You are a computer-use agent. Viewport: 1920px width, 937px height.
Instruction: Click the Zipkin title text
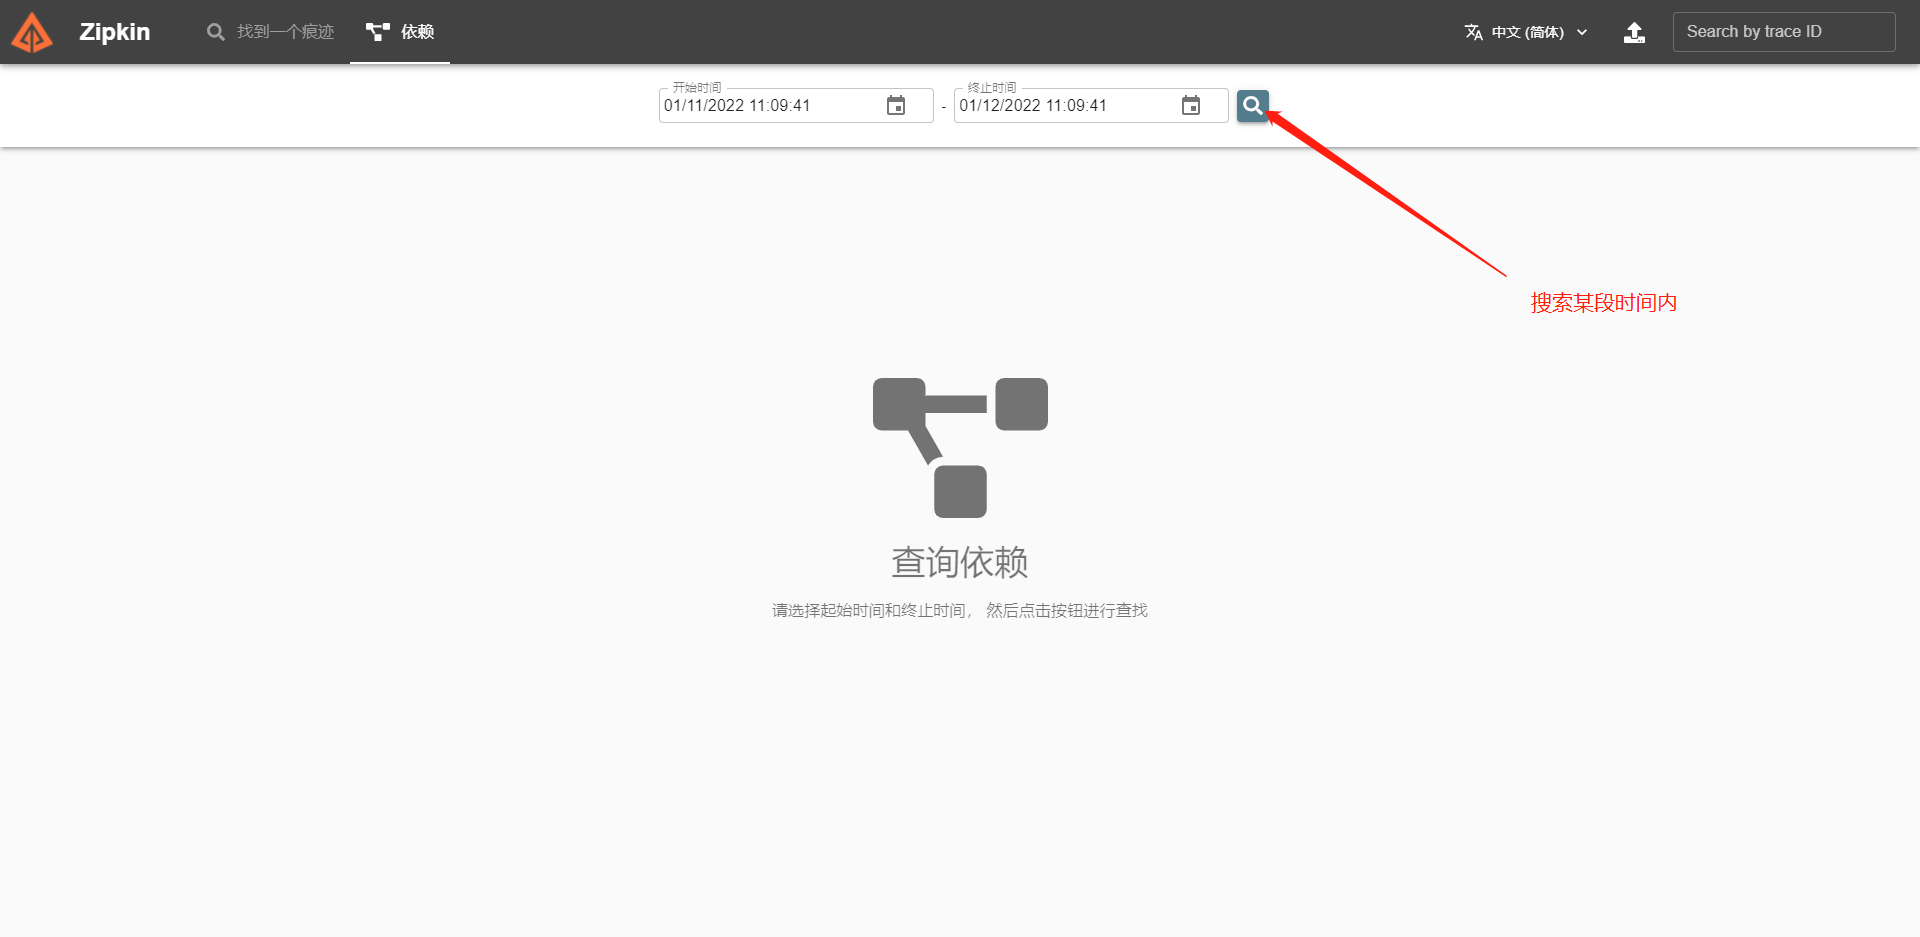114,31
